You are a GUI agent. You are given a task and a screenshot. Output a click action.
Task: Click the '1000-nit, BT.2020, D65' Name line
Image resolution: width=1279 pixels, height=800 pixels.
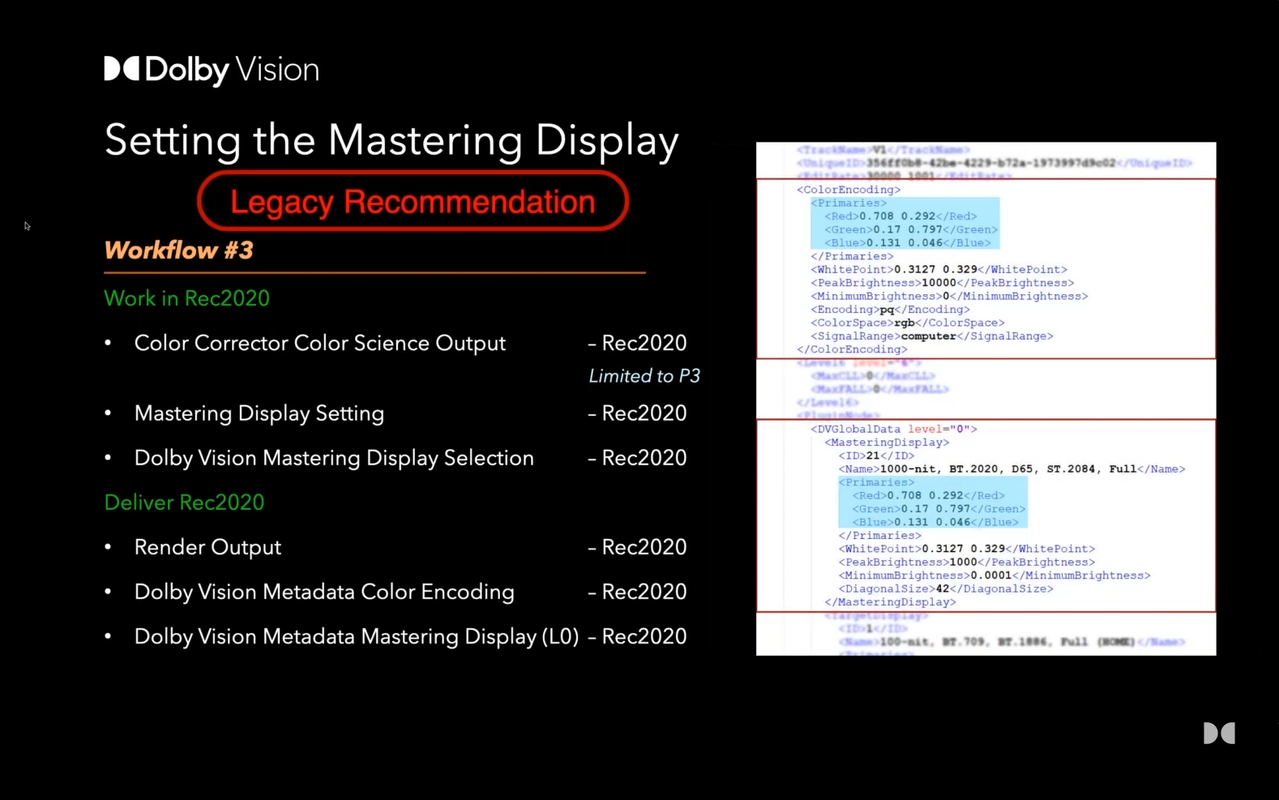[1011, 469]
